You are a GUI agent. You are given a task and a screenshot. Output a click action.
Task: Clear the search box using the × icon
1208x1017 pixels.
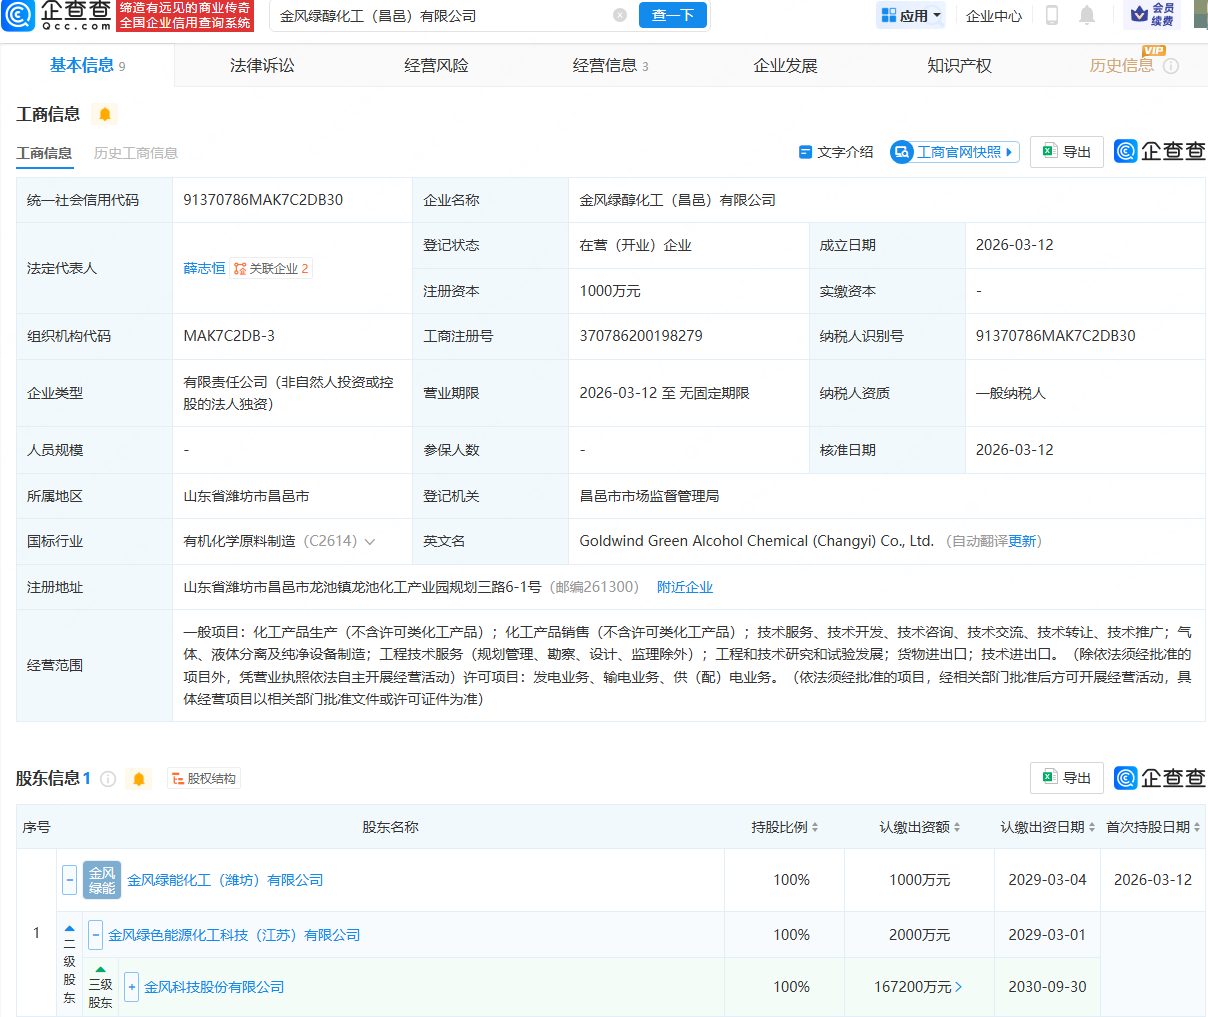pyautogui.click(x=620, y=16)
